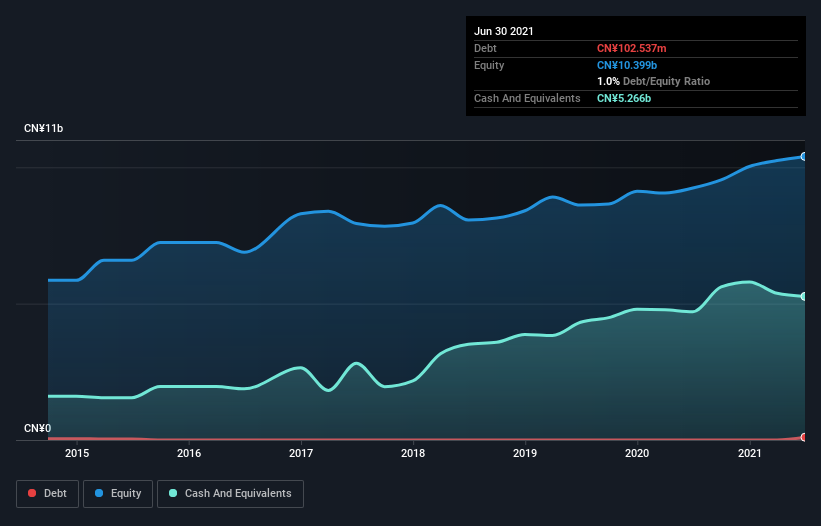Click the 2021 x-axis label

750,453
